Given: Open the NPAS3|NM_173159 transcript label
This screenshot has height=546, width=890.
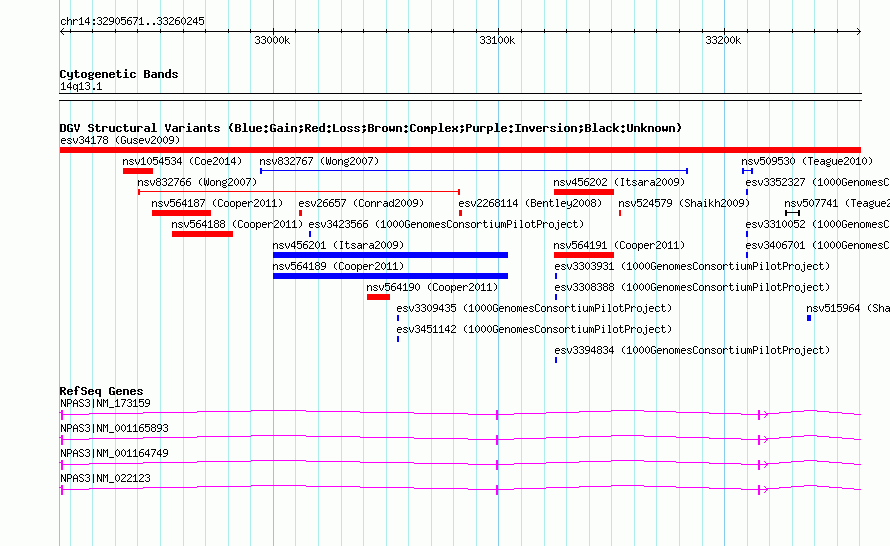Looking at the screenshot, I should 105,404.
